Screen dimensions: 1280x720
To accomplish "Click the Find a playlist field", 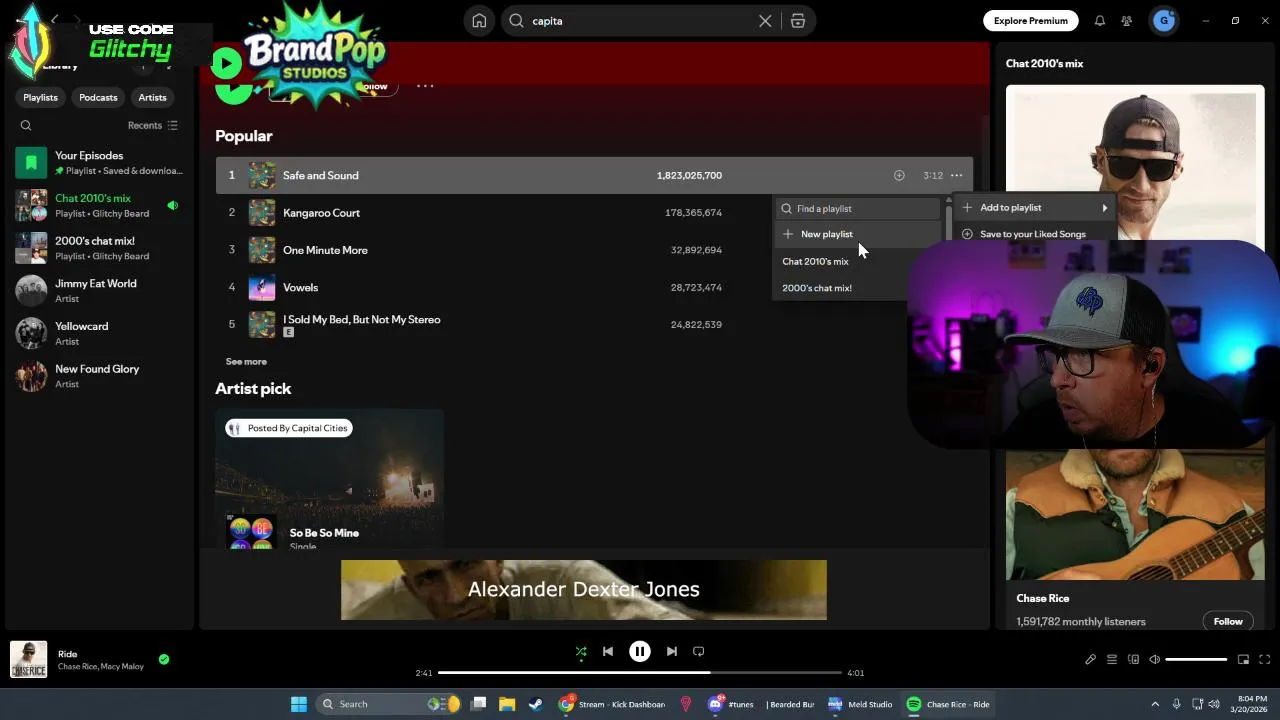I will coord(859,208).
